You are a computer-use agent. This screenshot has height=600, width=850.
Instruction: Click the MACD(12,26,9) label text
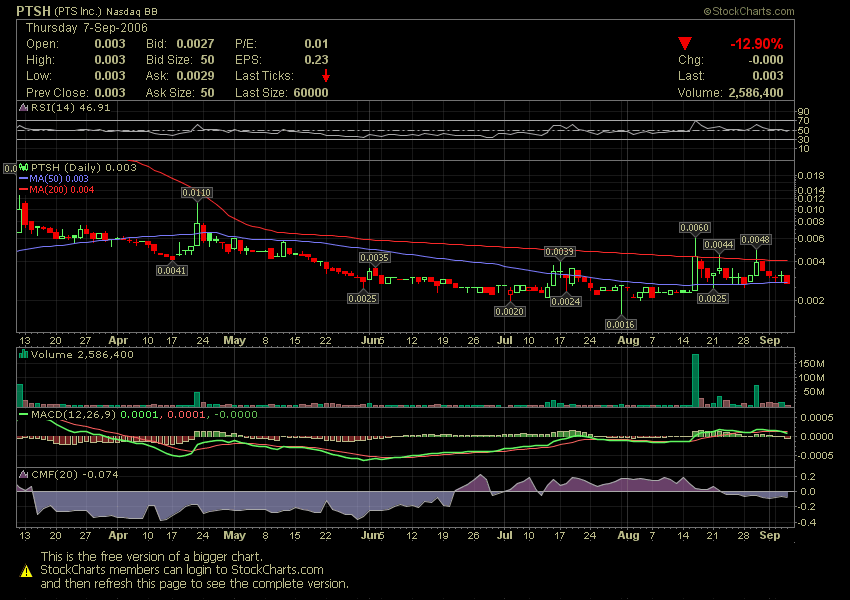[73, 414]
